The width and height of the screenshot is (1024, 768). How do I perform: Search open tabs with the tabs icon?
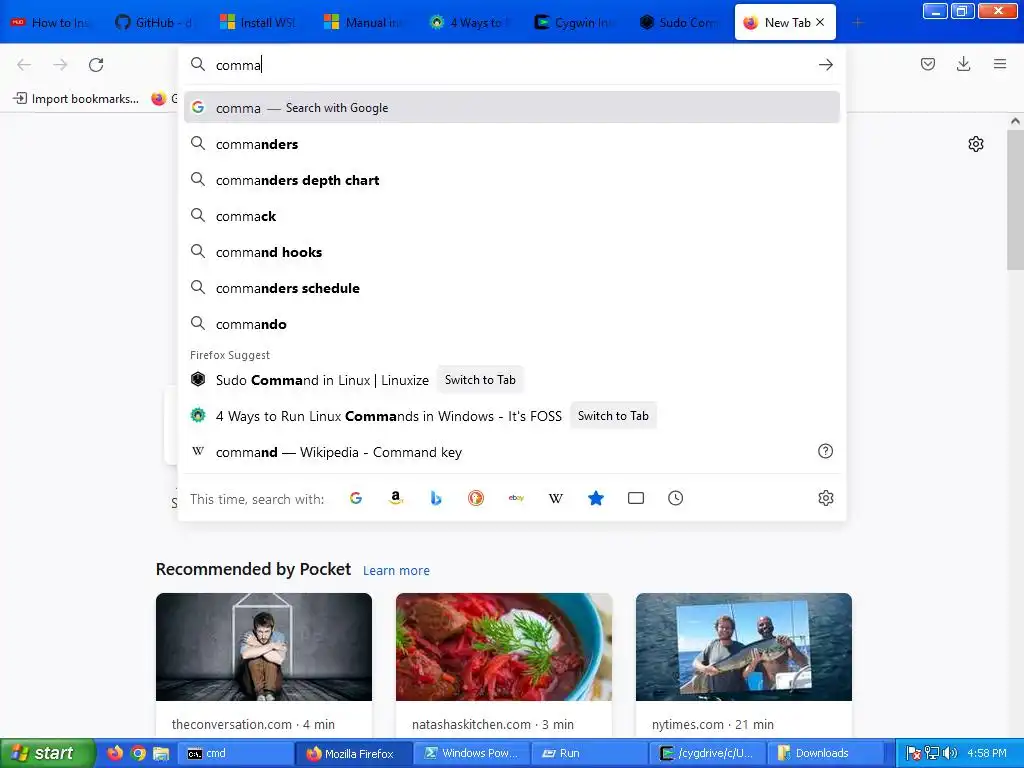tap(635, 498)
